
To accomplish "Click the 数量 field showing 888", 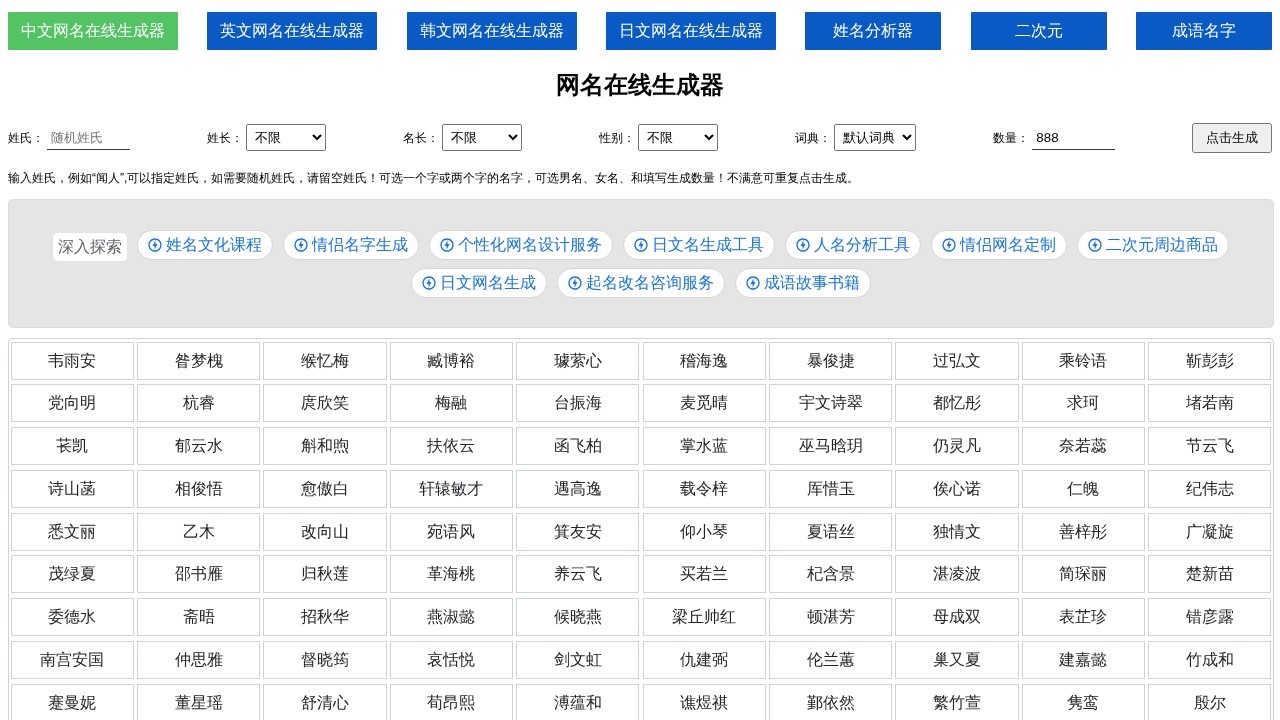I will pyautogui.click(x=1073, y=137).
